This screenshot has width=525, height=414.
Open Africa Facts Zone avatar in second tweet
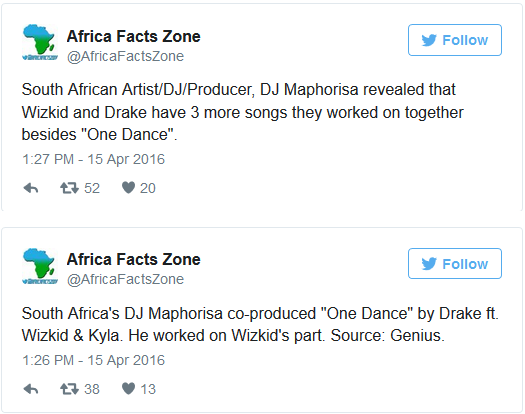tap(40, 266)
